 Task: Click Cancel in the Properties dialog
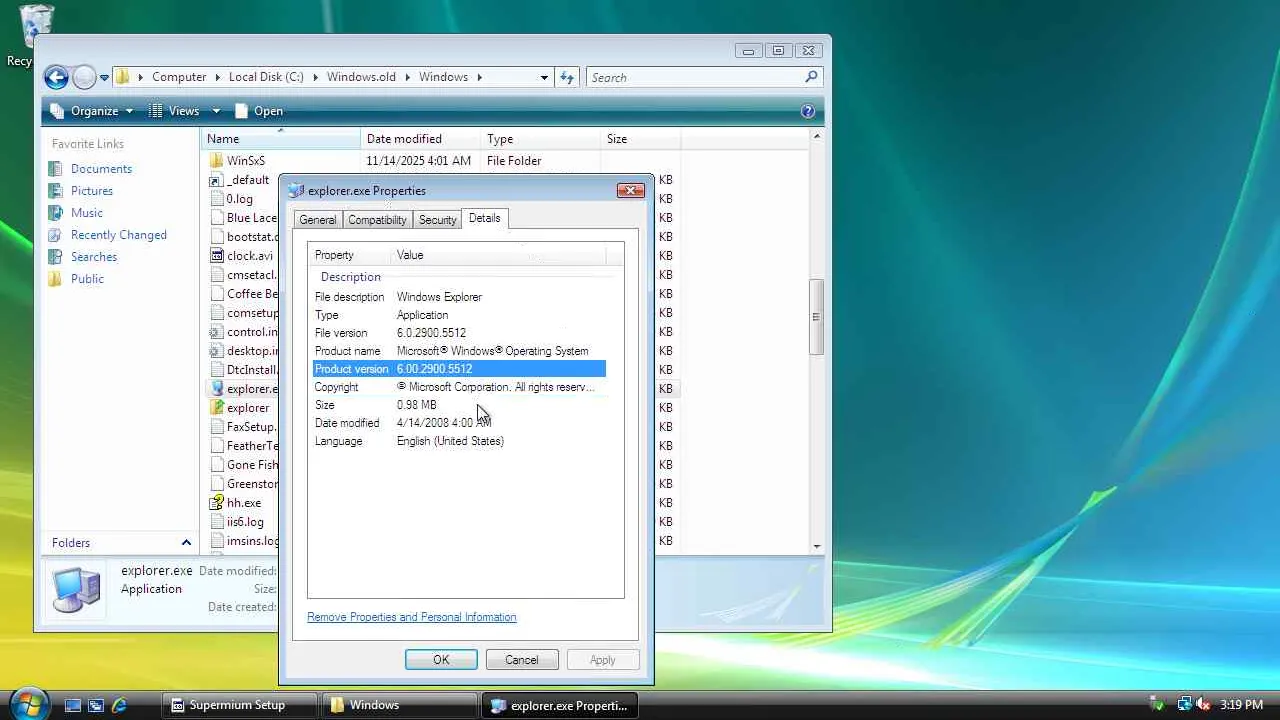click(521, 660)
